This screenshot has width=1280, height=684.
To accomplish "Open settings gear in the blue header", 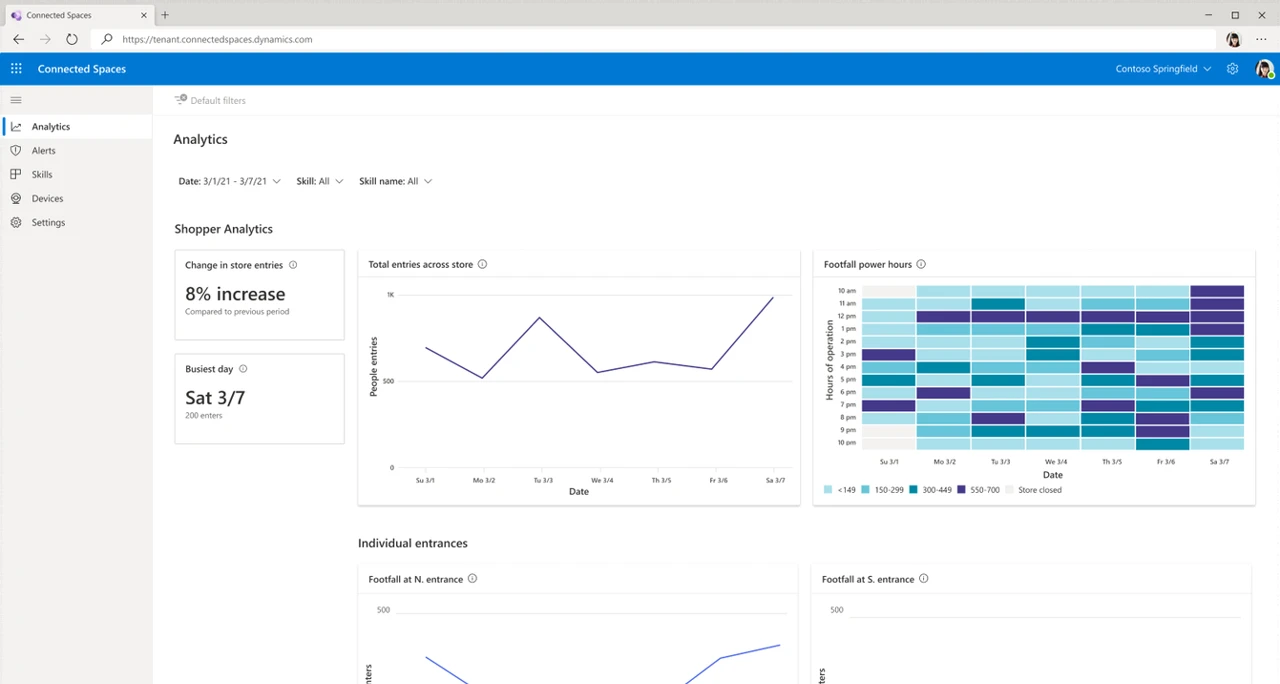I will click(x=1233, y=69).
